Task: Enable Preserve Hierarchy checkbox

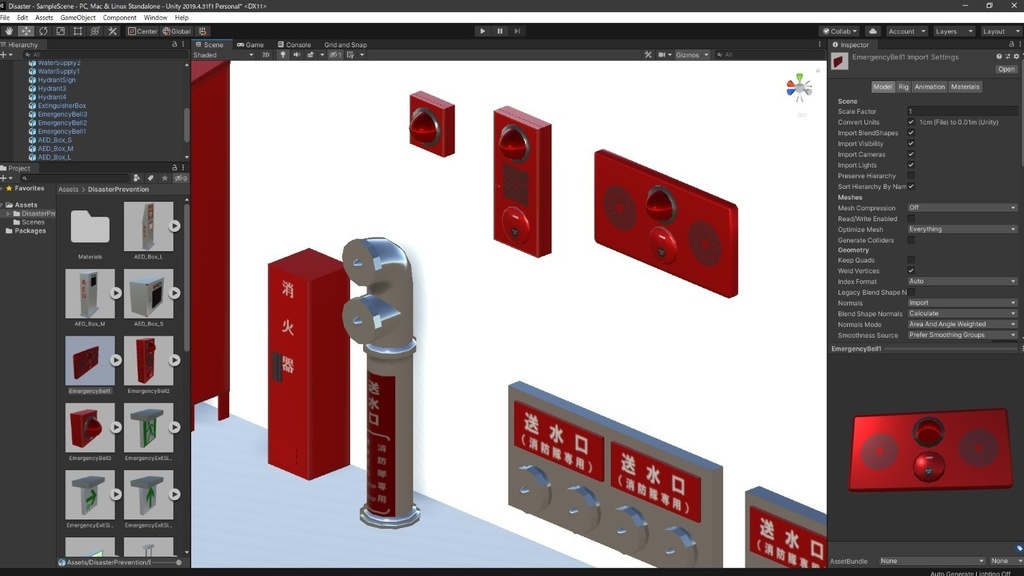Action: 911,176
